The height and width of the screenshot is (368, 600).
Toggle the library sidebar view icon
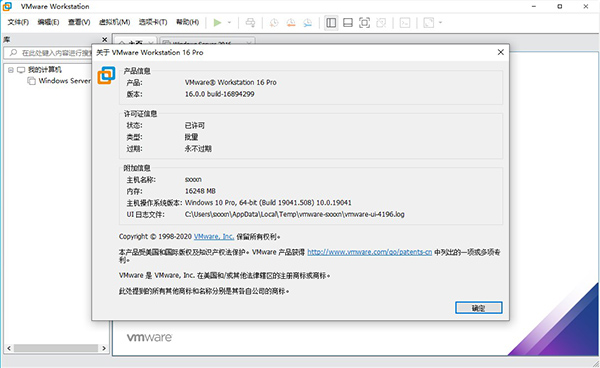331,23
